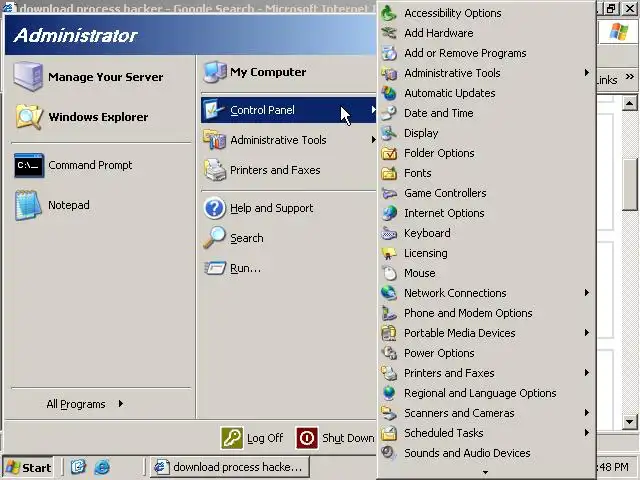Click the Command Prompt icon

click(29, 165)
